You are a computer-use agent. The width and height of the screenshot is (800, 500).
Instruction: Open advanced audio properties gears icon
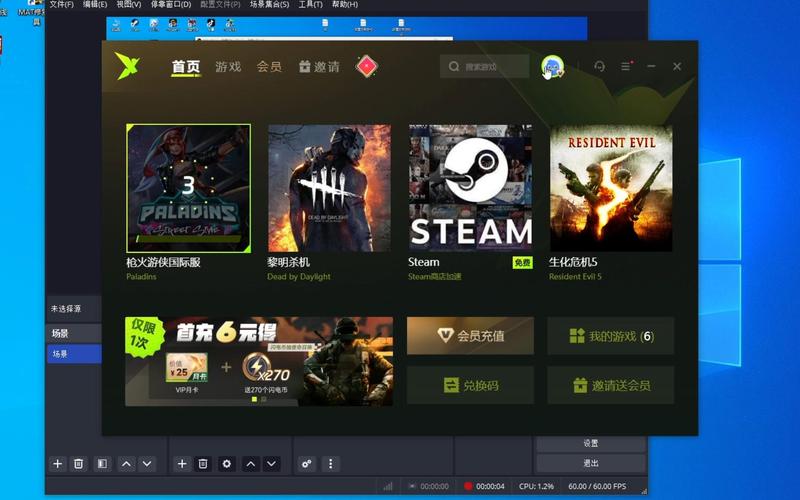306,464
